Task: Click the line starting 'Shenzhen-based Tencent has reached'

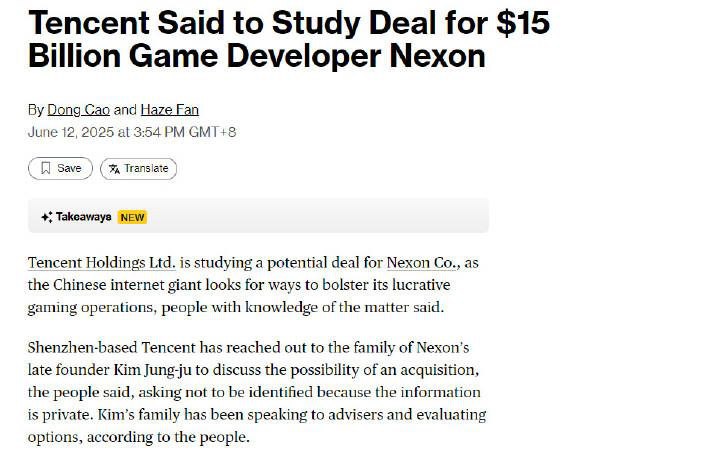Action: 248,347
